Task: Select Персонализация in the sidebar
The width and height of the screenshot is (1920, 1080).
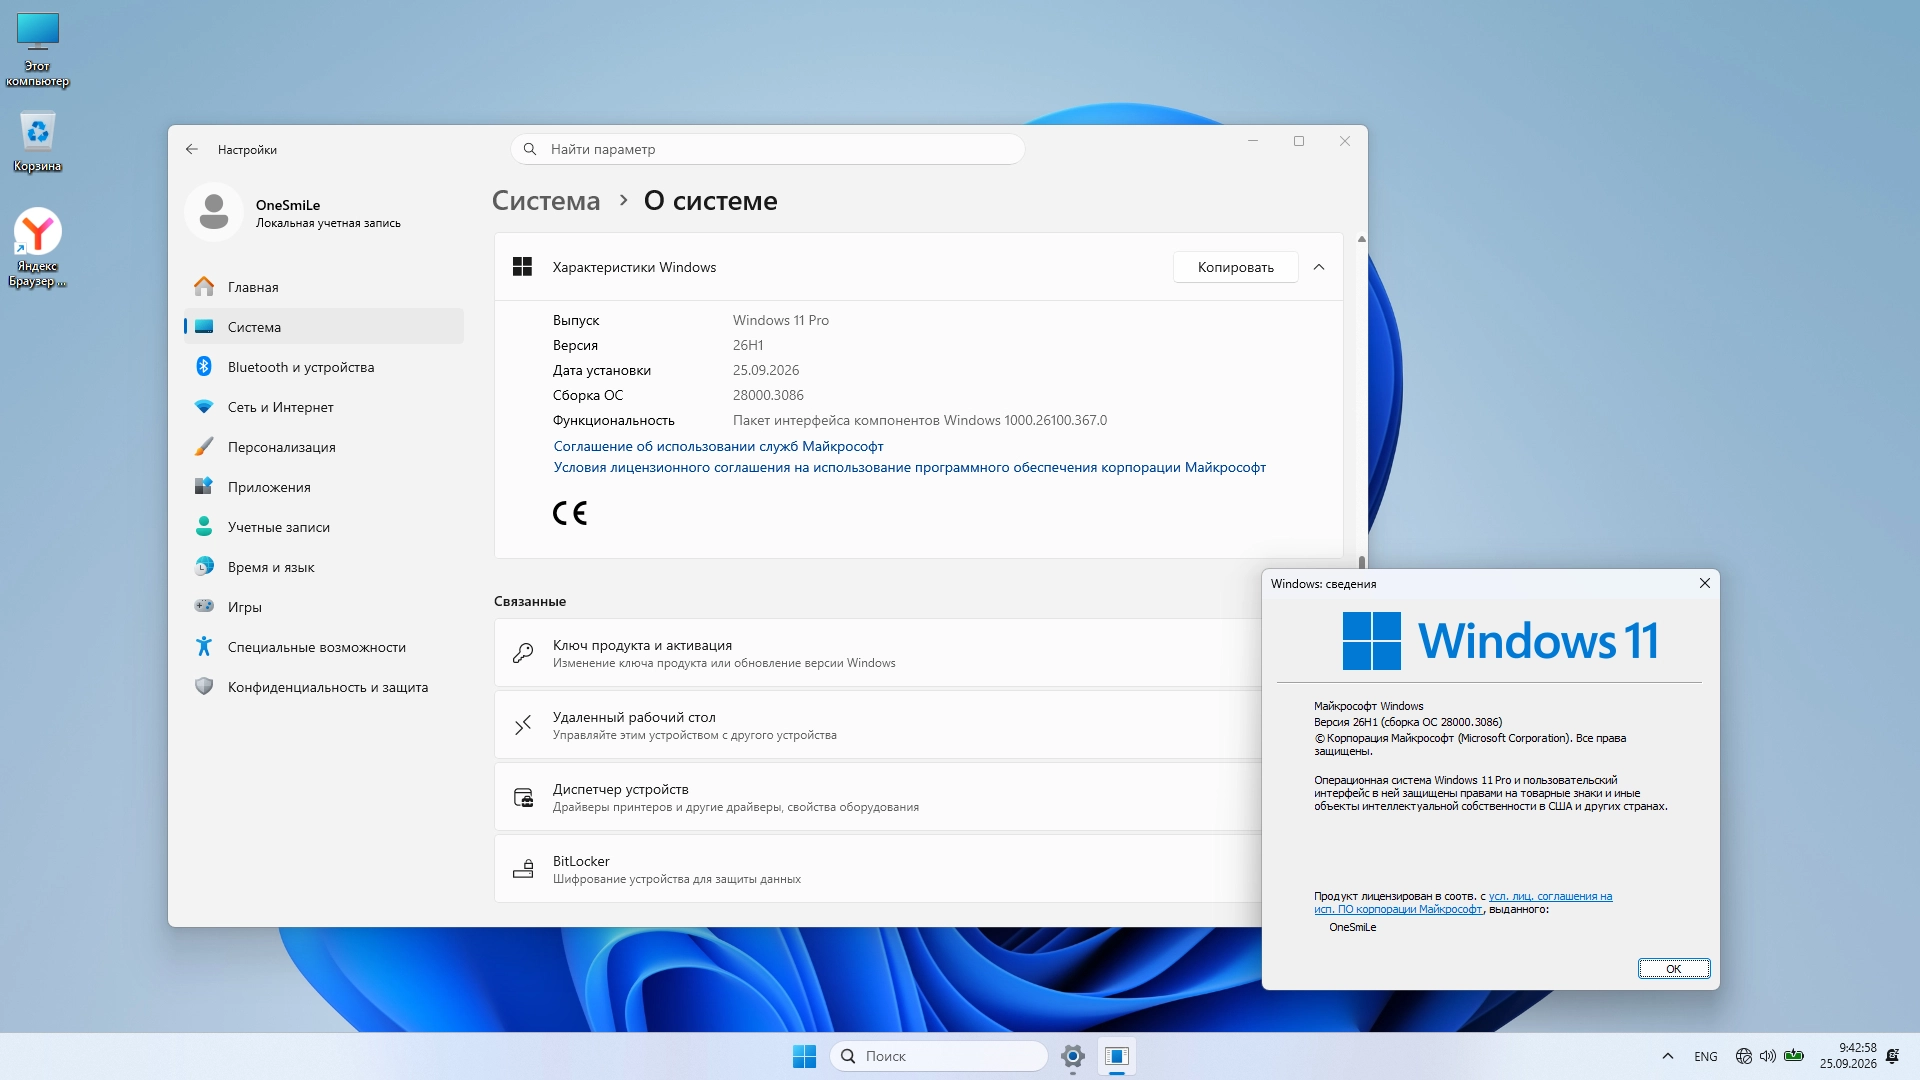Action: tap(324, 447)
